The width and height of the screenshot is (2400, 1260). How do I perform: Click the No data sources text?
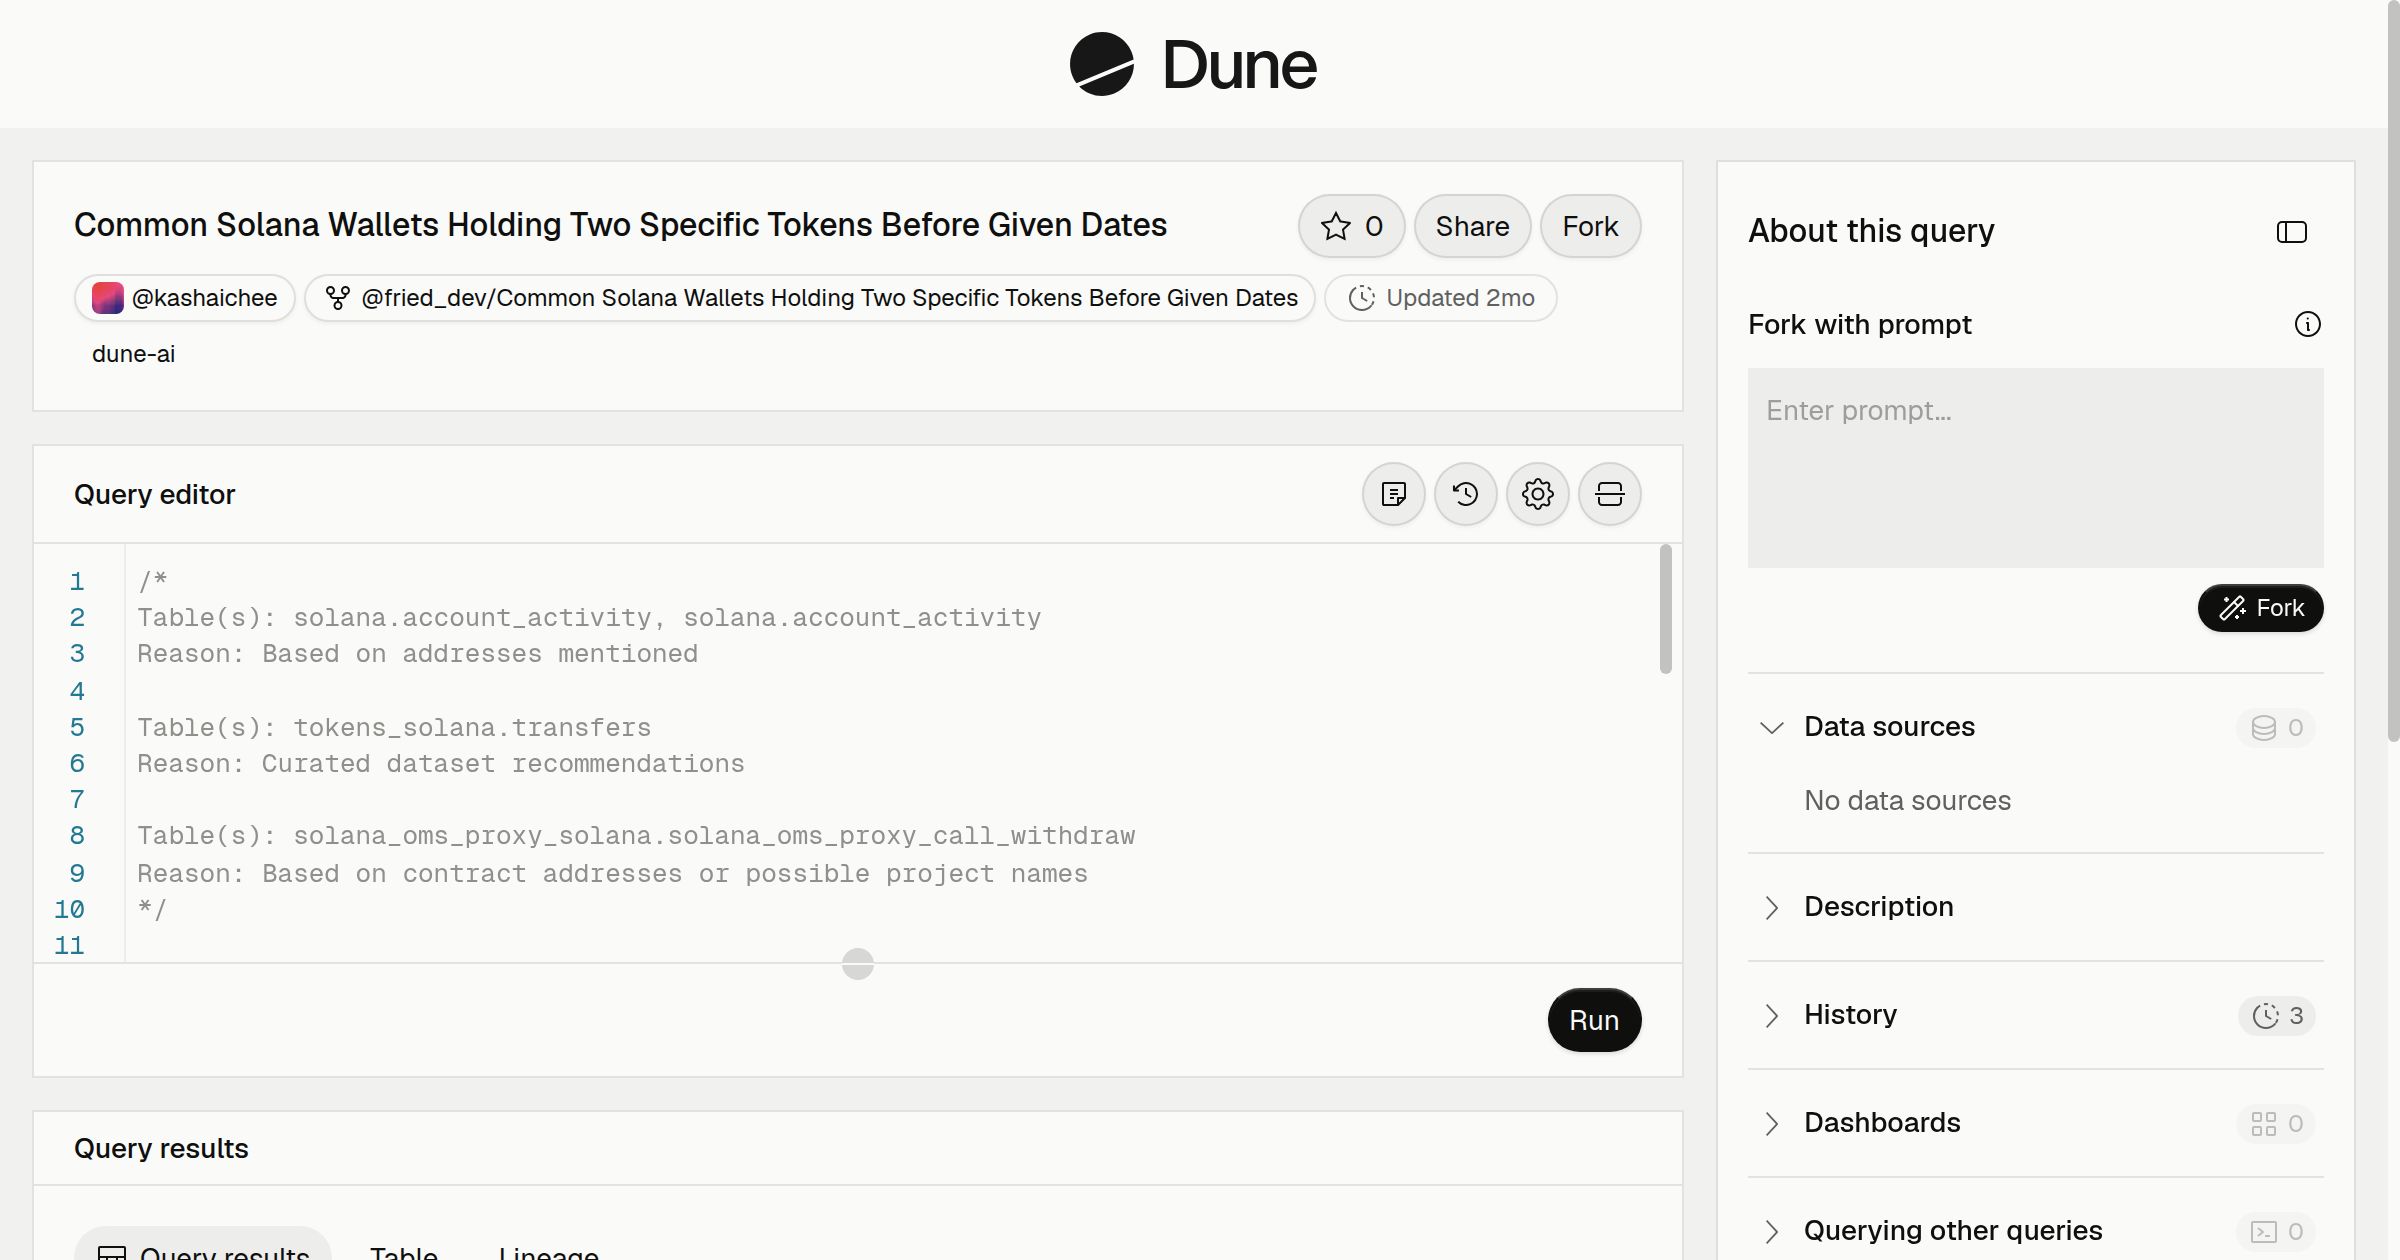1907,801
